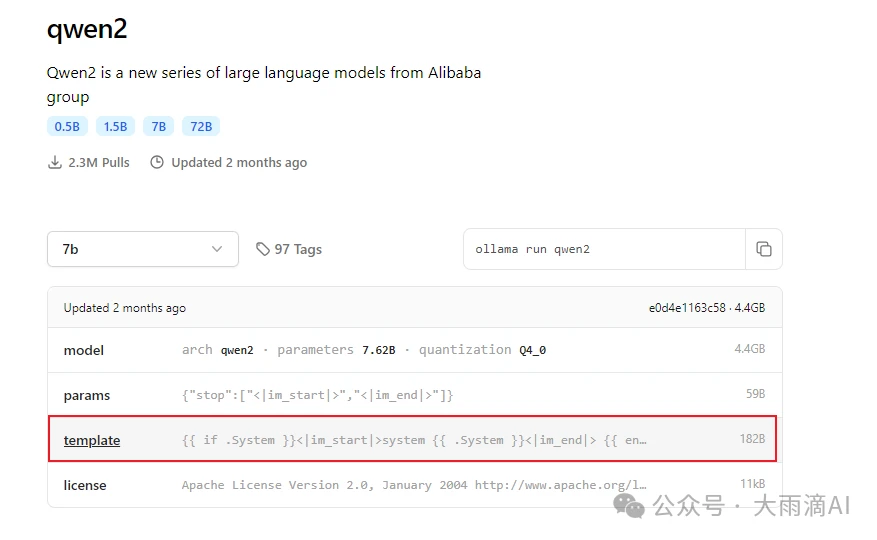The image size is (877, 540).
Task: Click the template code preview text
Action: click(x=414, y=440)
